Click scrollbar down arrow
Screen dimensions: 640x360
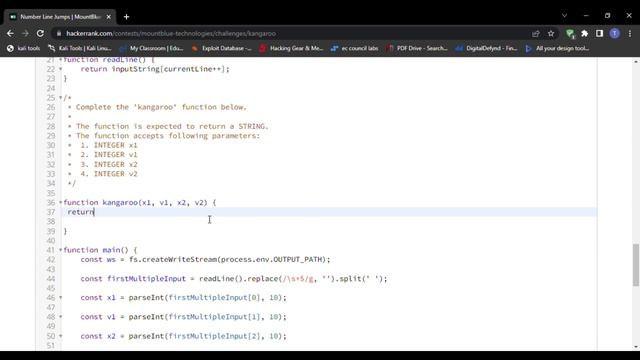pyautogui.click(x=636, y=347)
